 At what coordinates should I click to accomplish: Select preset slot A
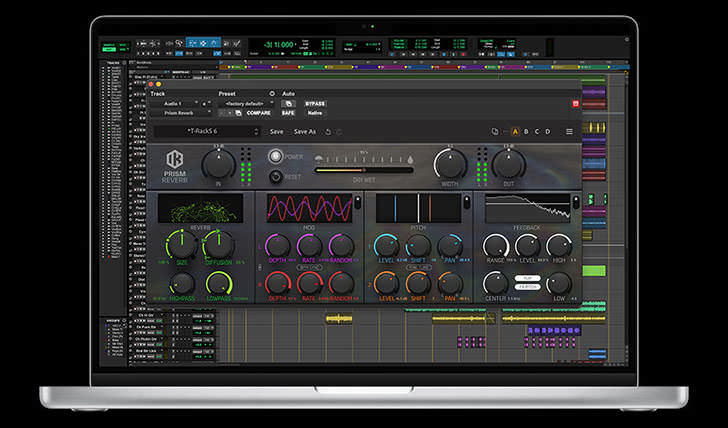coord(515,132)
